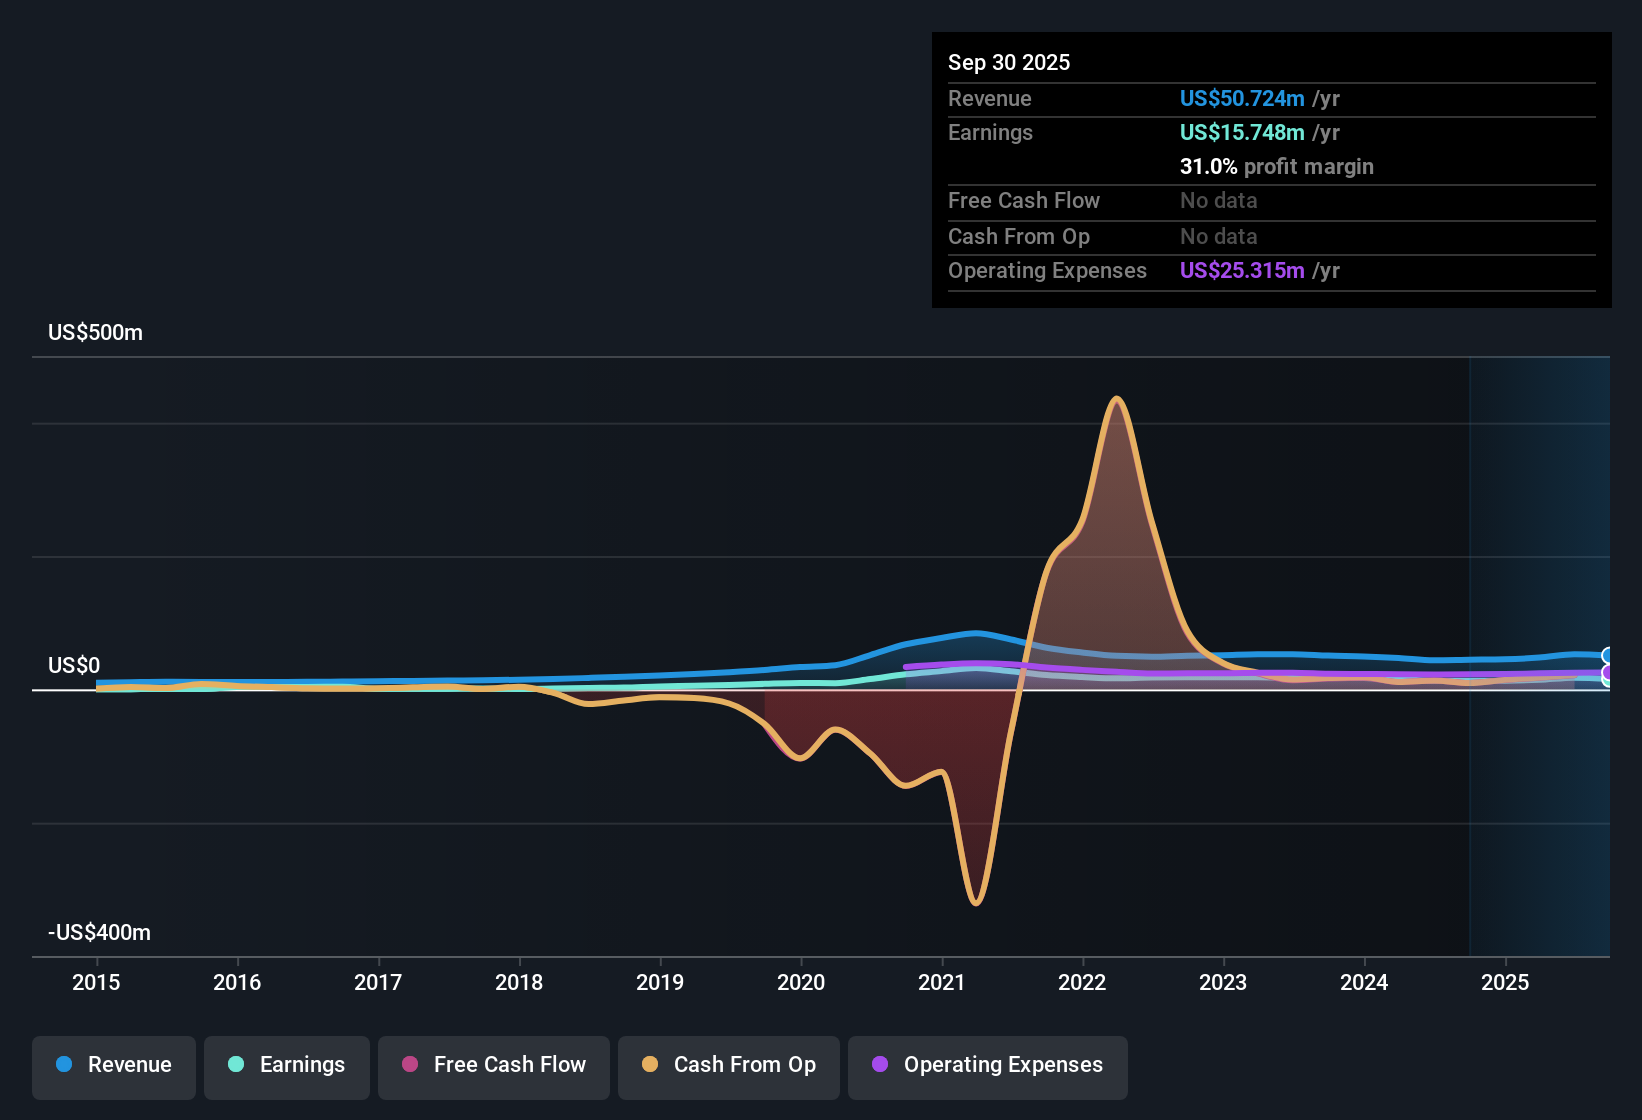This screenshot has height=1120, width=1642.
Task: Click the blue Revenue legend dot
Action: point(64,1065)
